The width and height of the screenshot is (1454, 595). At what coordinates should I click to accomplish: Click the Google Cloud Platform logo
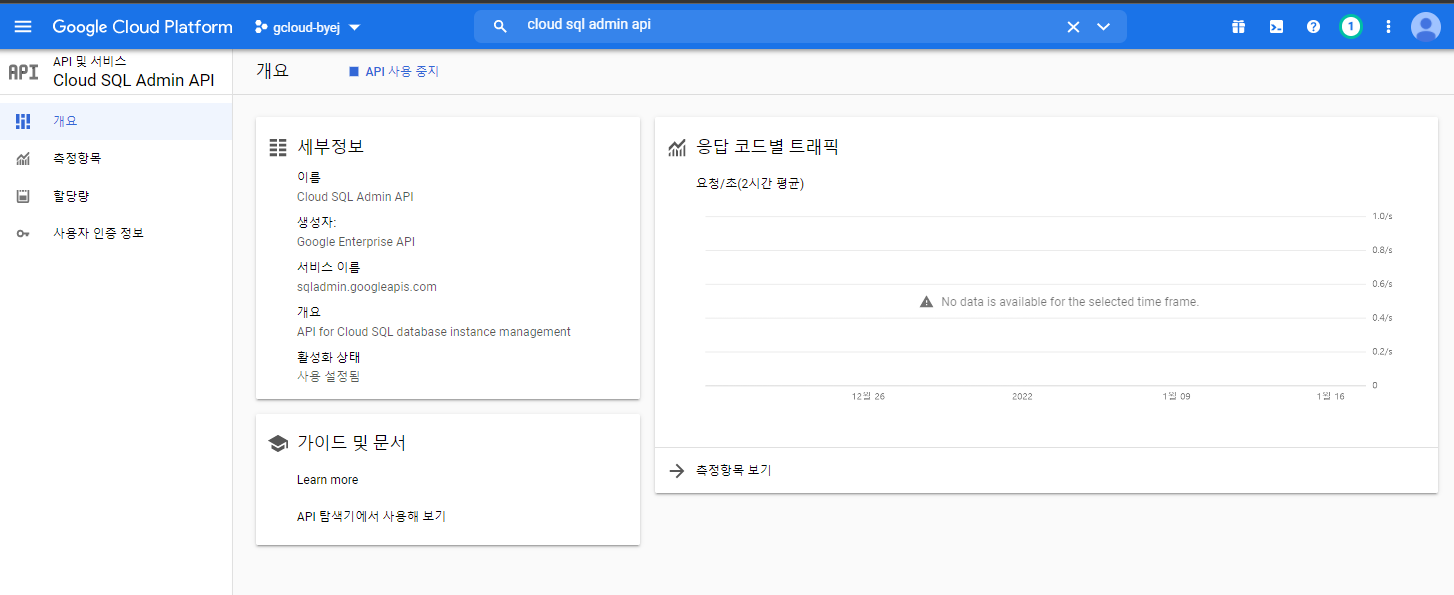point(142,27)
